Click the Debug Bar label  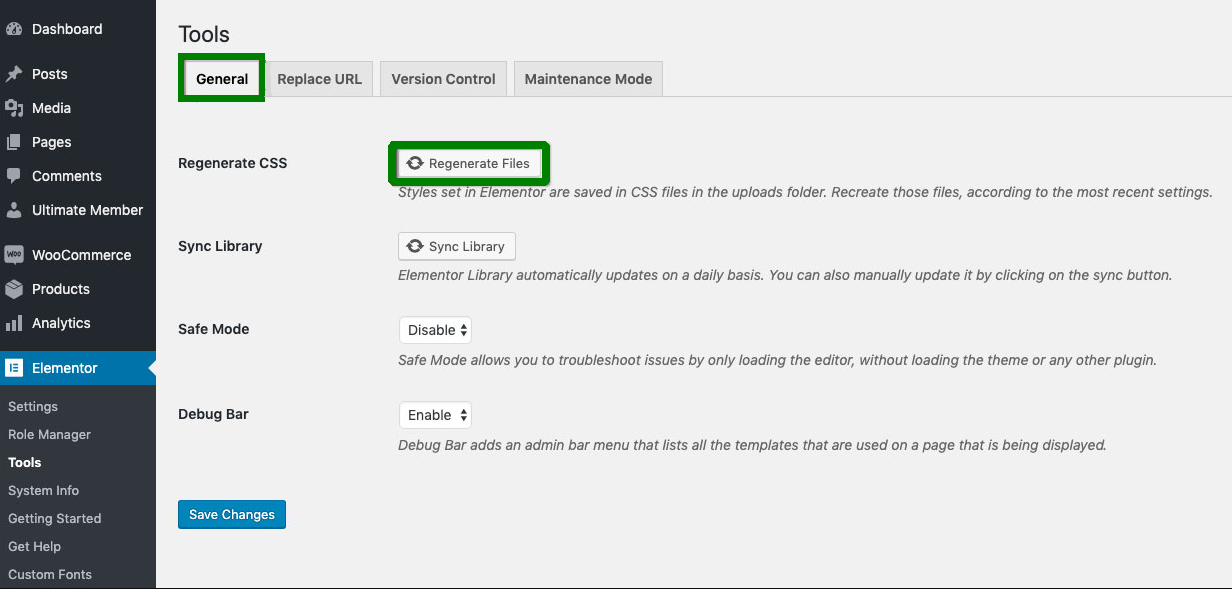(213, 414)
